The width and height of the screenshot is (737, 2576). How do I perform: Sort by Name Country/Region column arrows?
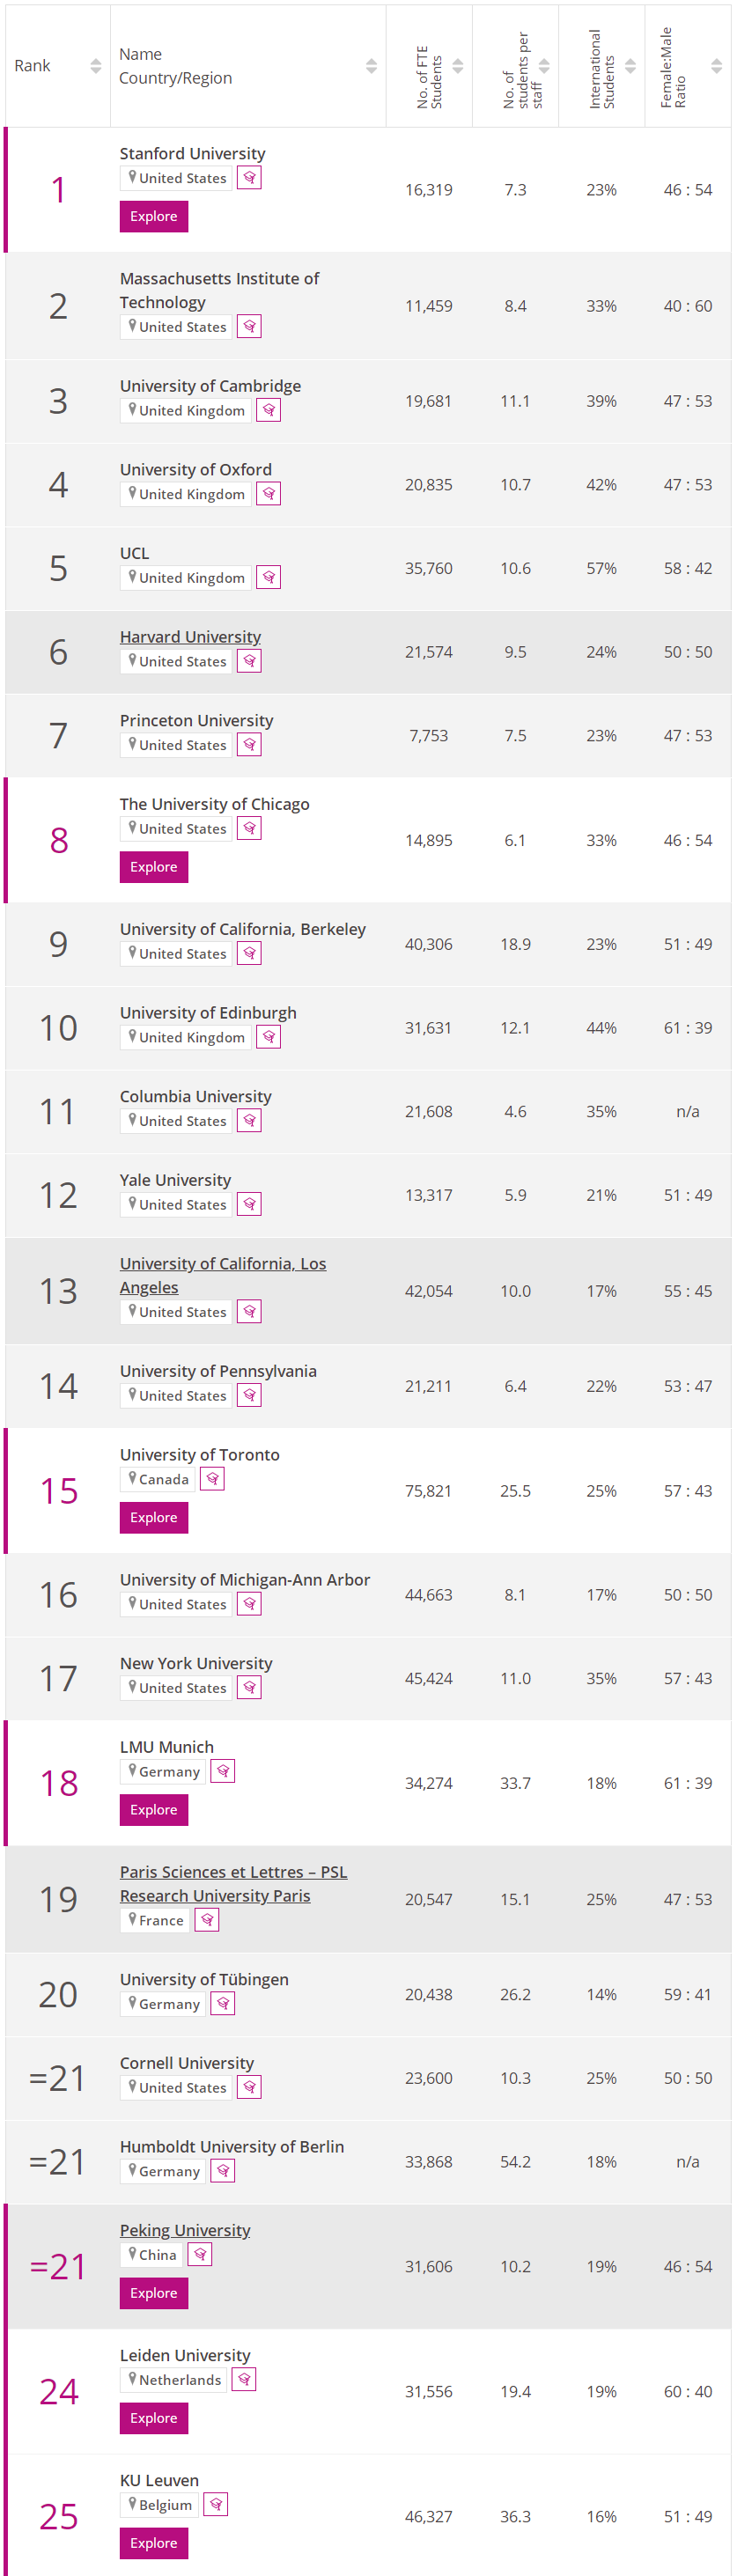click(371, 66)
